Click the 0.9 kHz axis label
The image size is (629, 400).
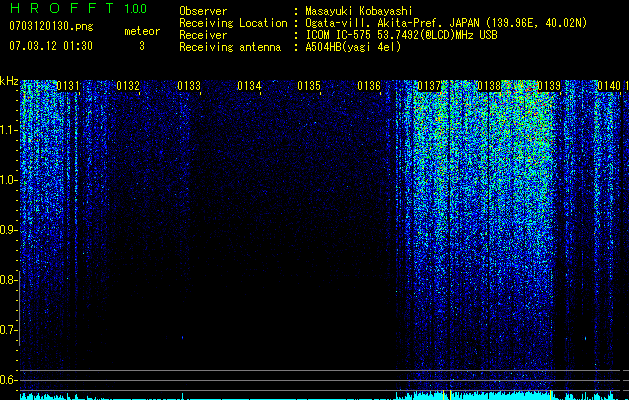click(x=7, y=230)
